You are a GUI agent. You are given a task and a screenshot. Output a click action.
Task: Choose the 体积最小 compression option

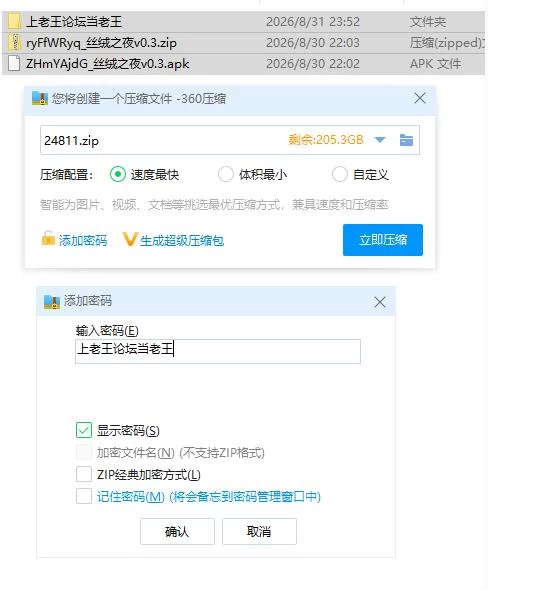[x=226, y=174]
